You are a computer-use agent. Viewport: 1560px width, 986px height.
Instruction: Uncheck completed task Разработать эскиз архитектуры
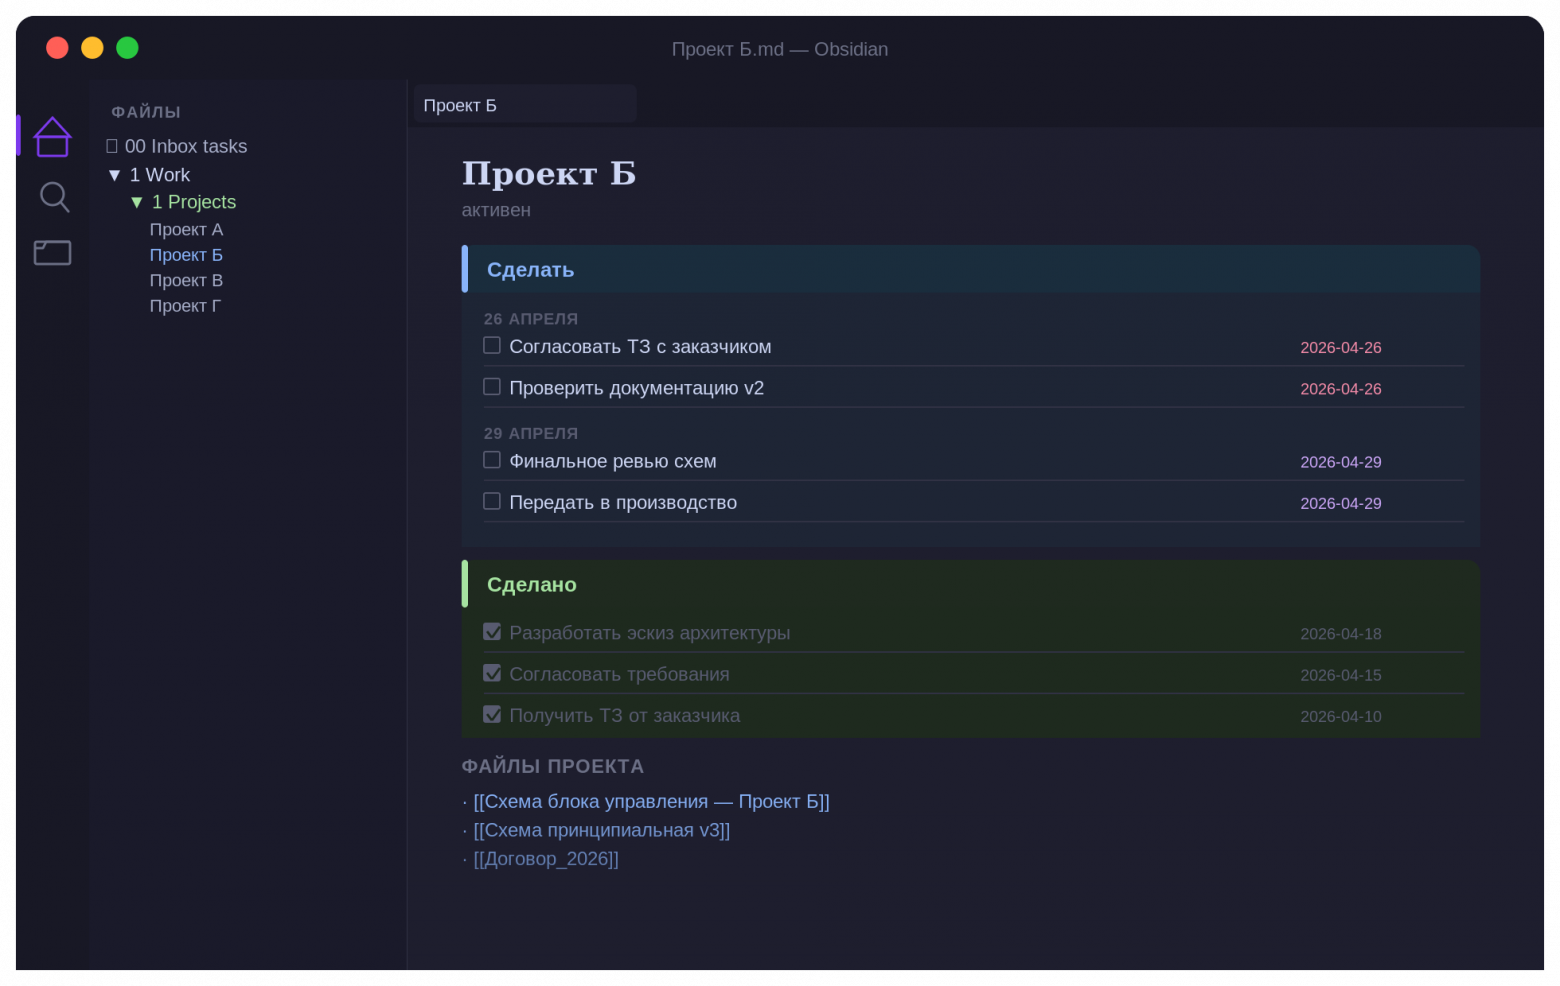(x=492, y=631)
